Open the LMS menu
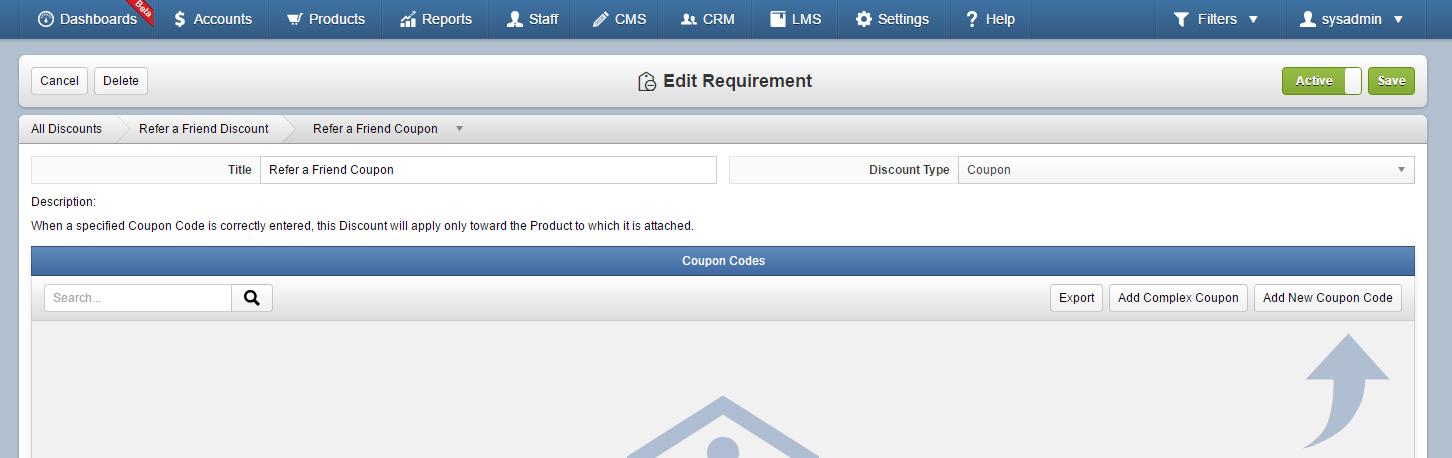Viewport: 1452px width, 458px height. tap(795, 19)
